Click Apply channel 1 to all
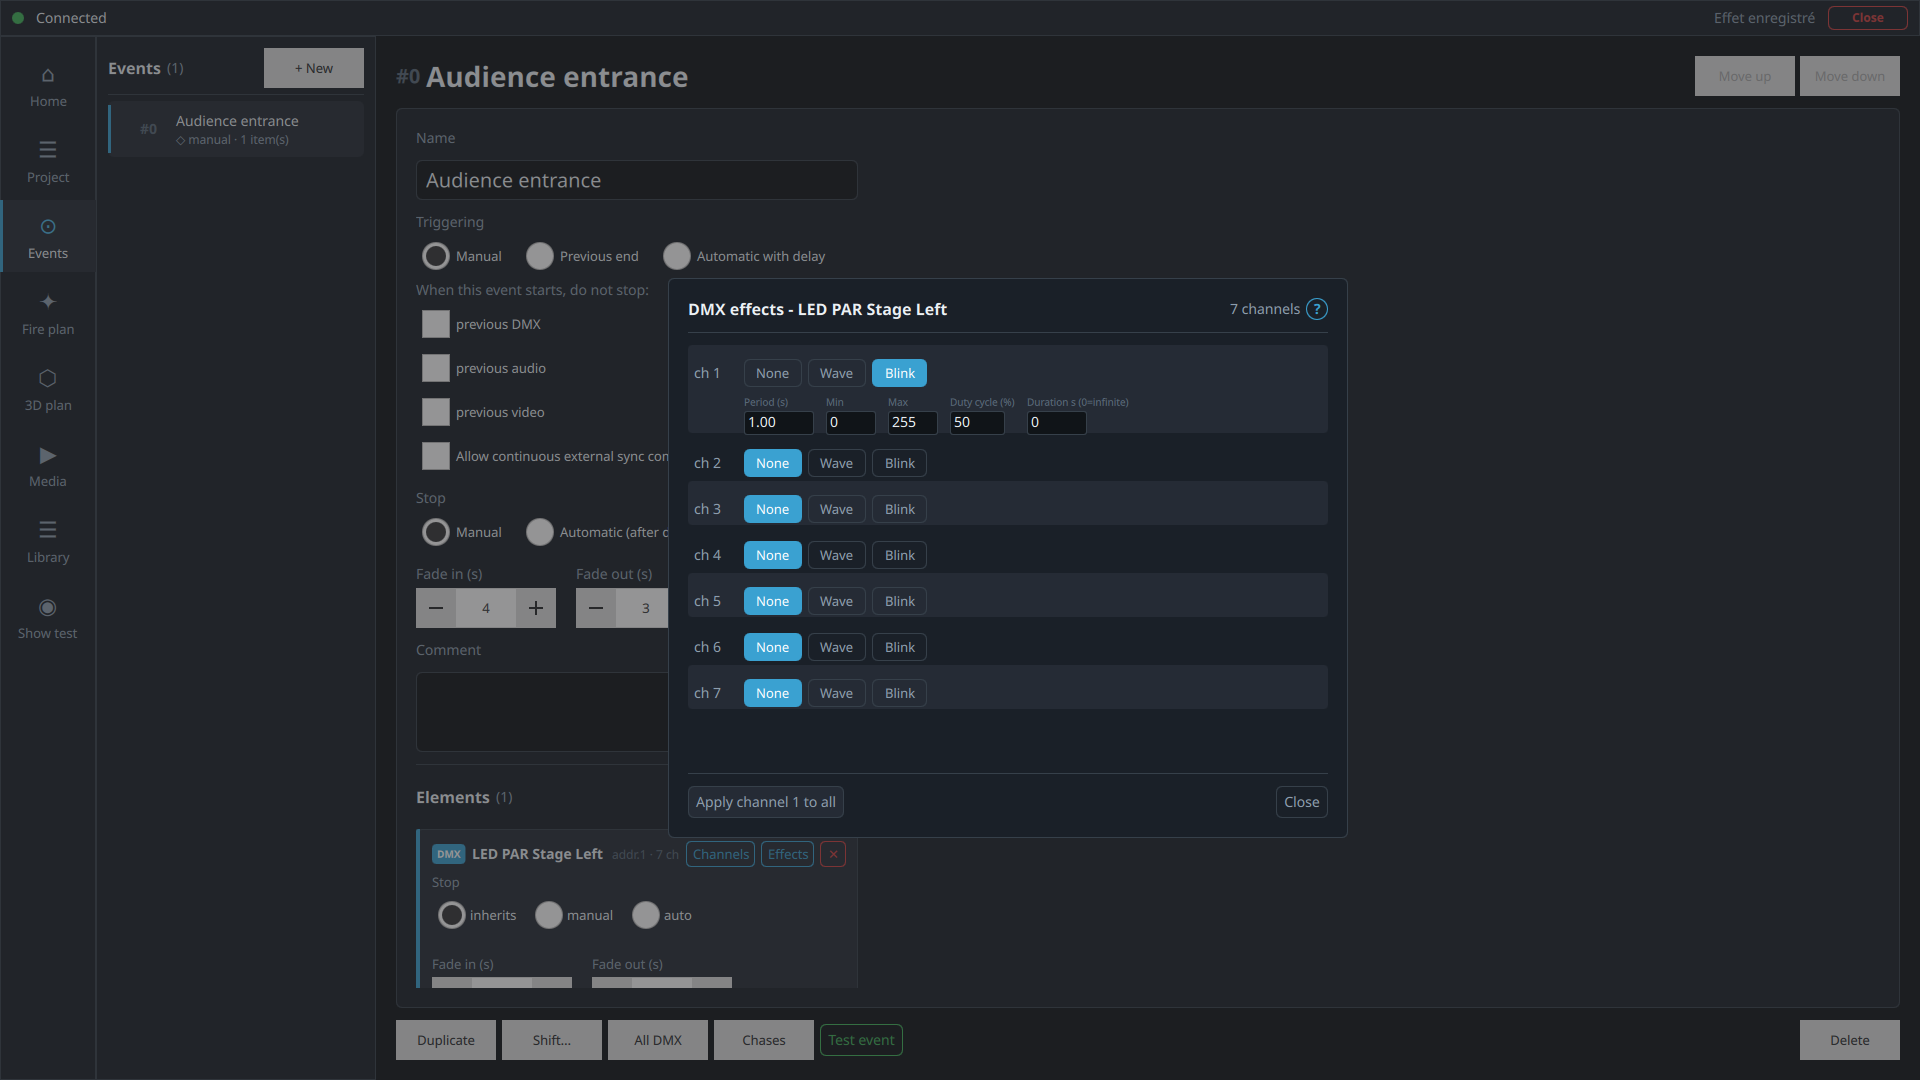Image resolution: width=1920 pixels, height=1080 pixels. (766, 802)
